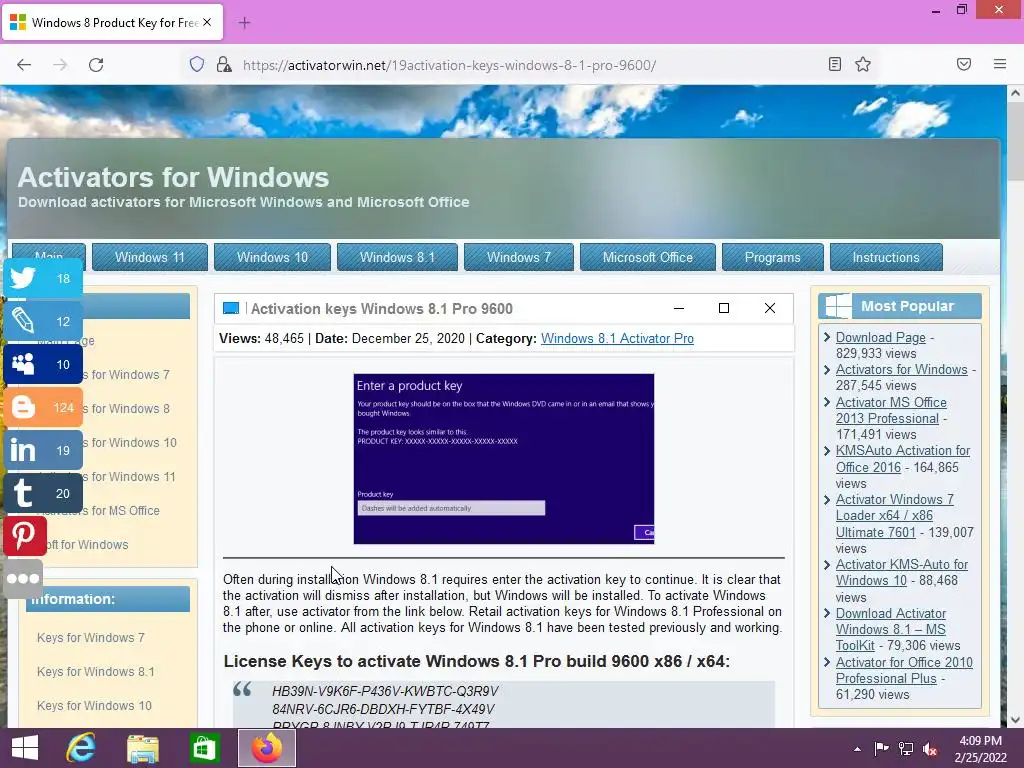Click the taskbar clock showing 4:09 PM
Image resolution: width=1024 pixels, height=768 pixels.
980,749
